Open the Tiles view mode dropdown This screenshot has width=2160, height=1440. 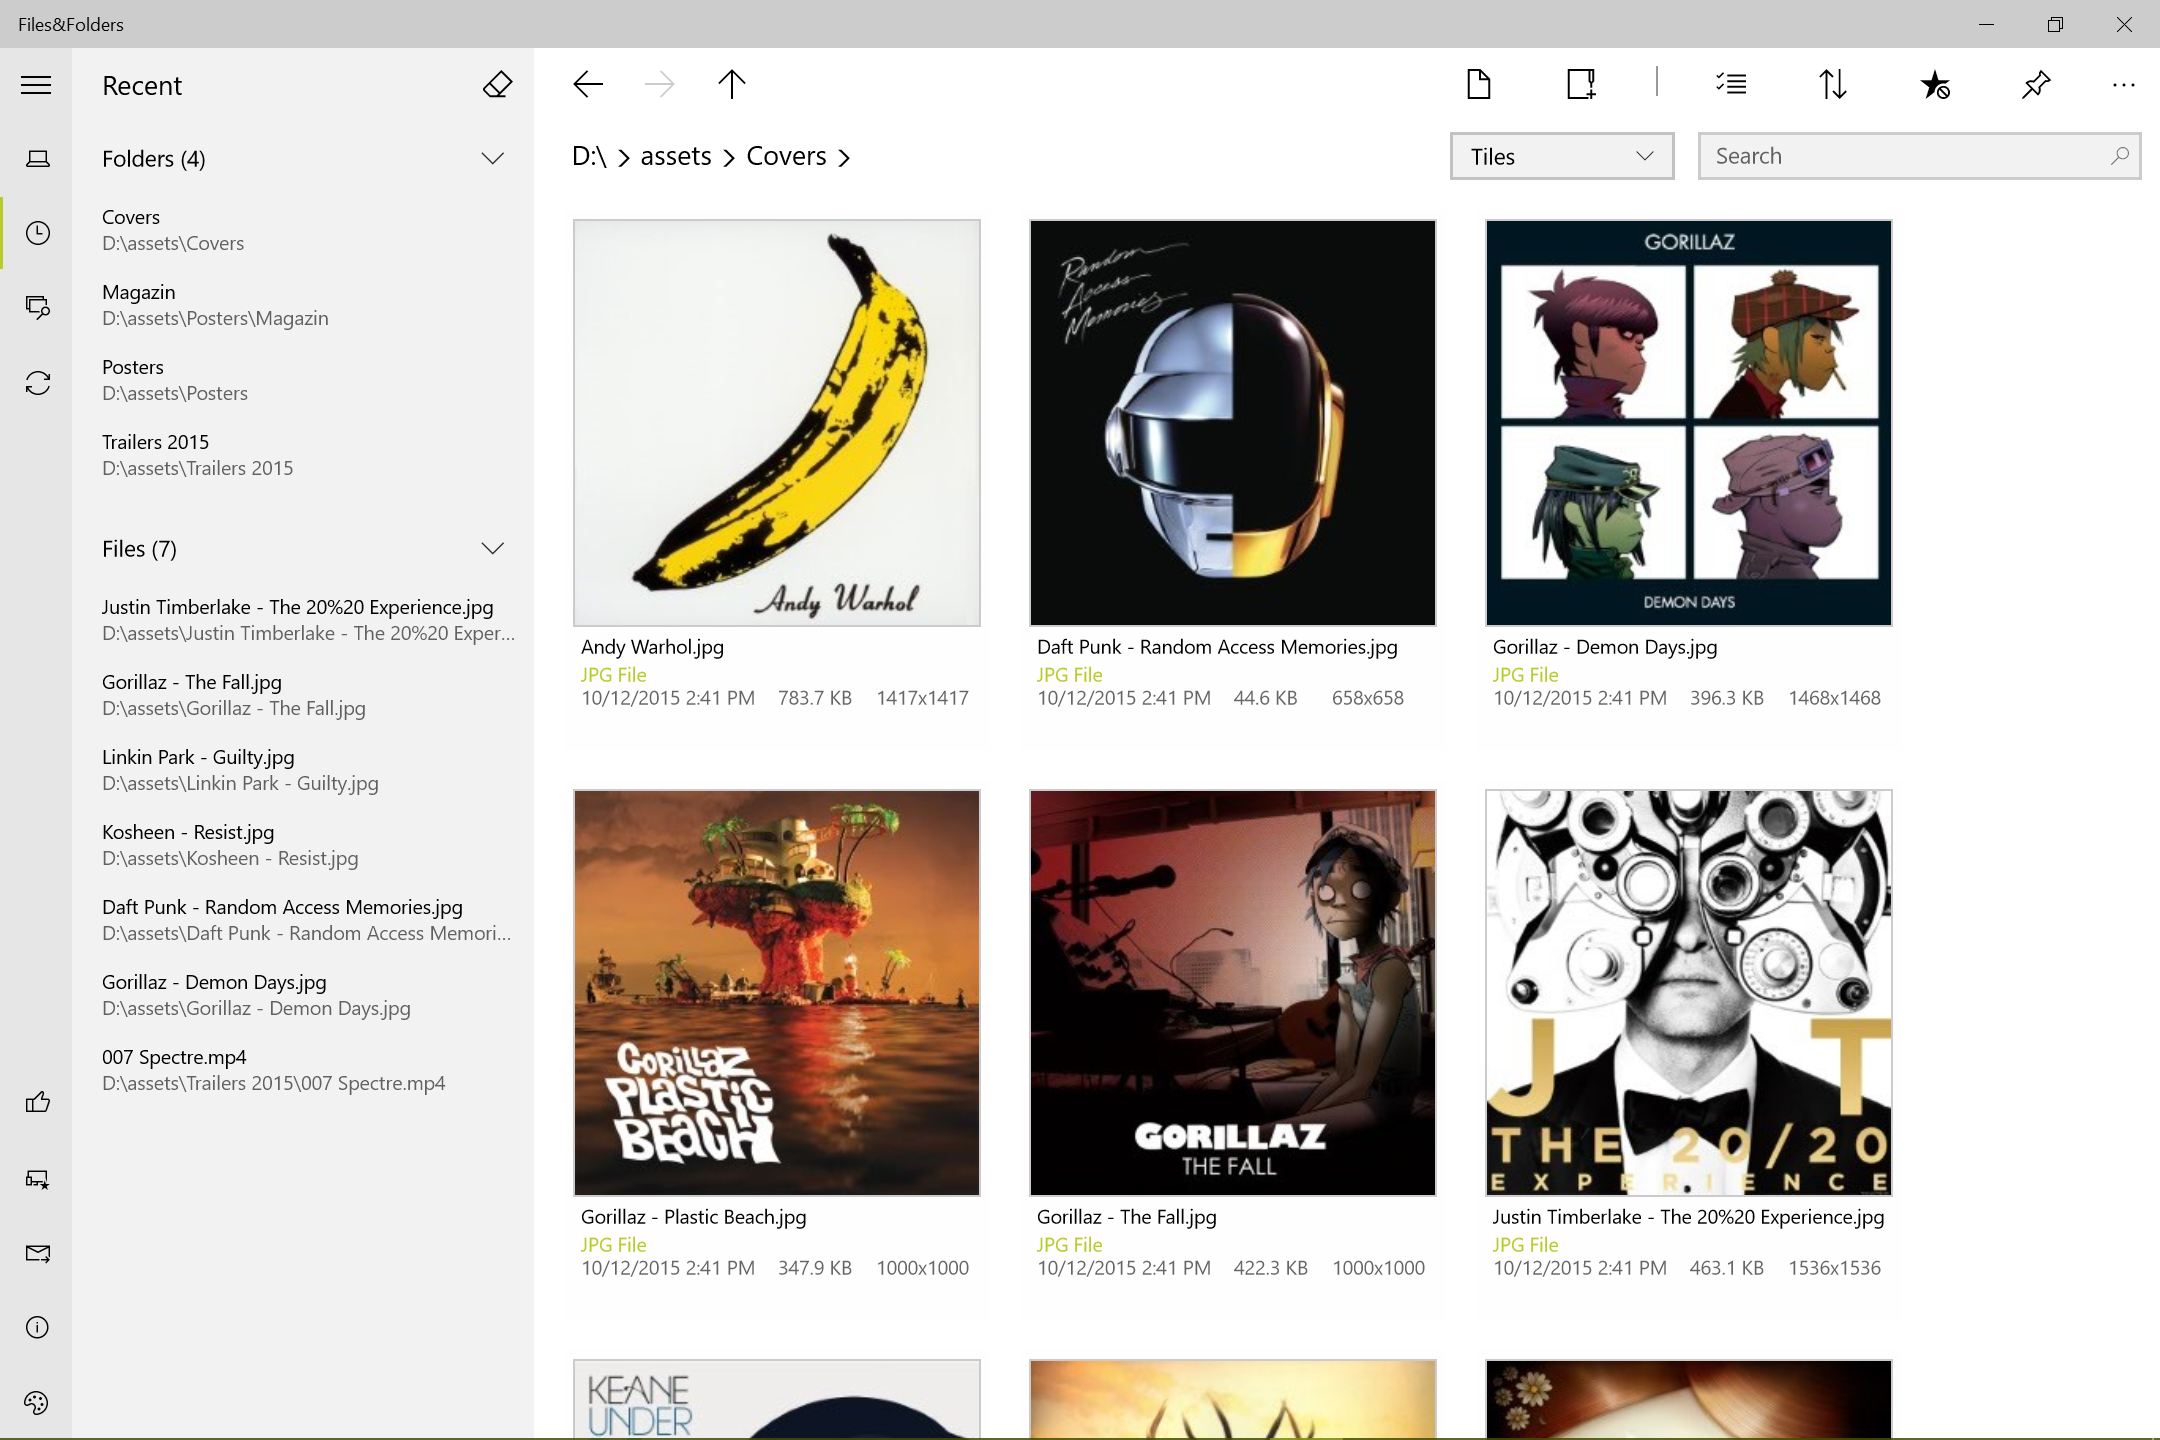[1562, 156]
